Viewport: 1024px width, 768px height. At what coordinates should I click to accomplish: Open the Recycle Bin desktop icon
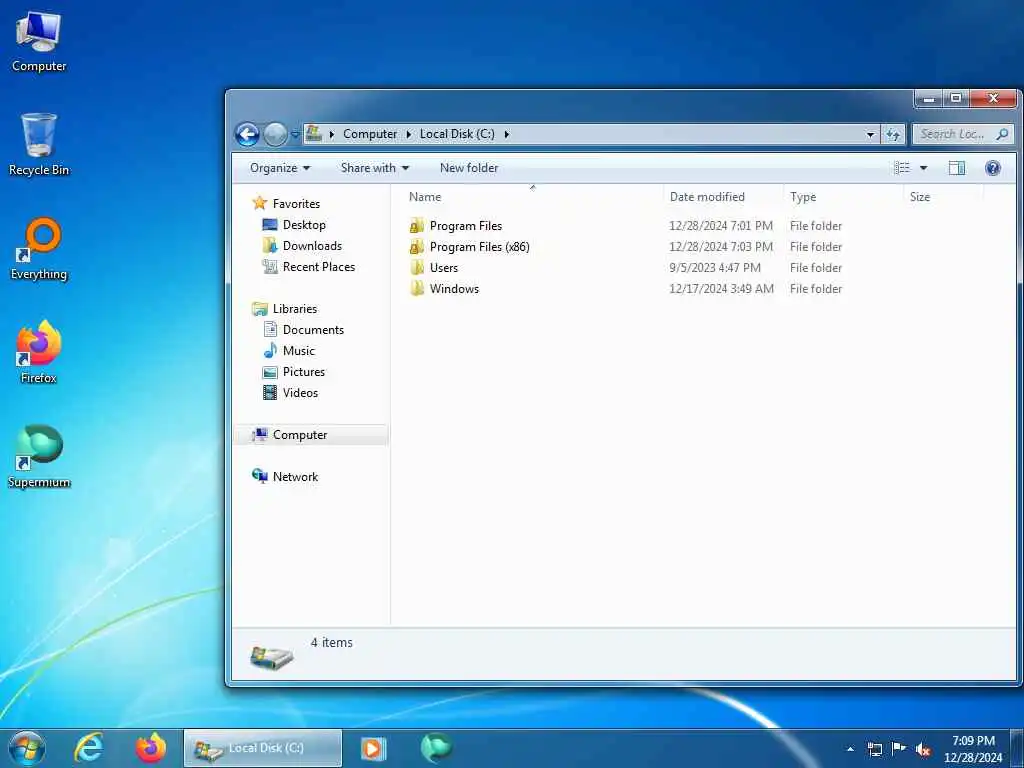coord(39,145)
